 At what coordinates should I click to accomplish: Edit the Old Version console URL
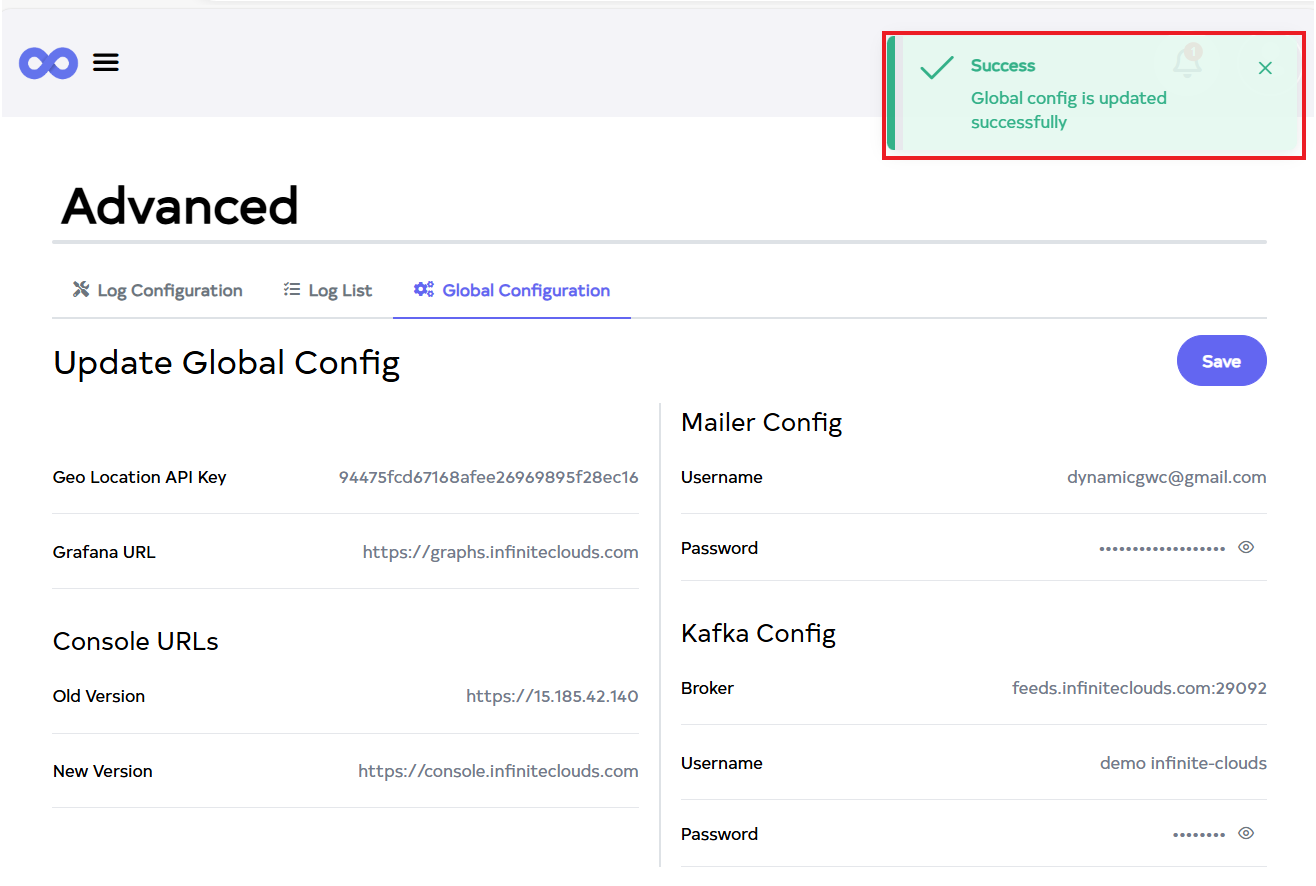tap(552, 696)
